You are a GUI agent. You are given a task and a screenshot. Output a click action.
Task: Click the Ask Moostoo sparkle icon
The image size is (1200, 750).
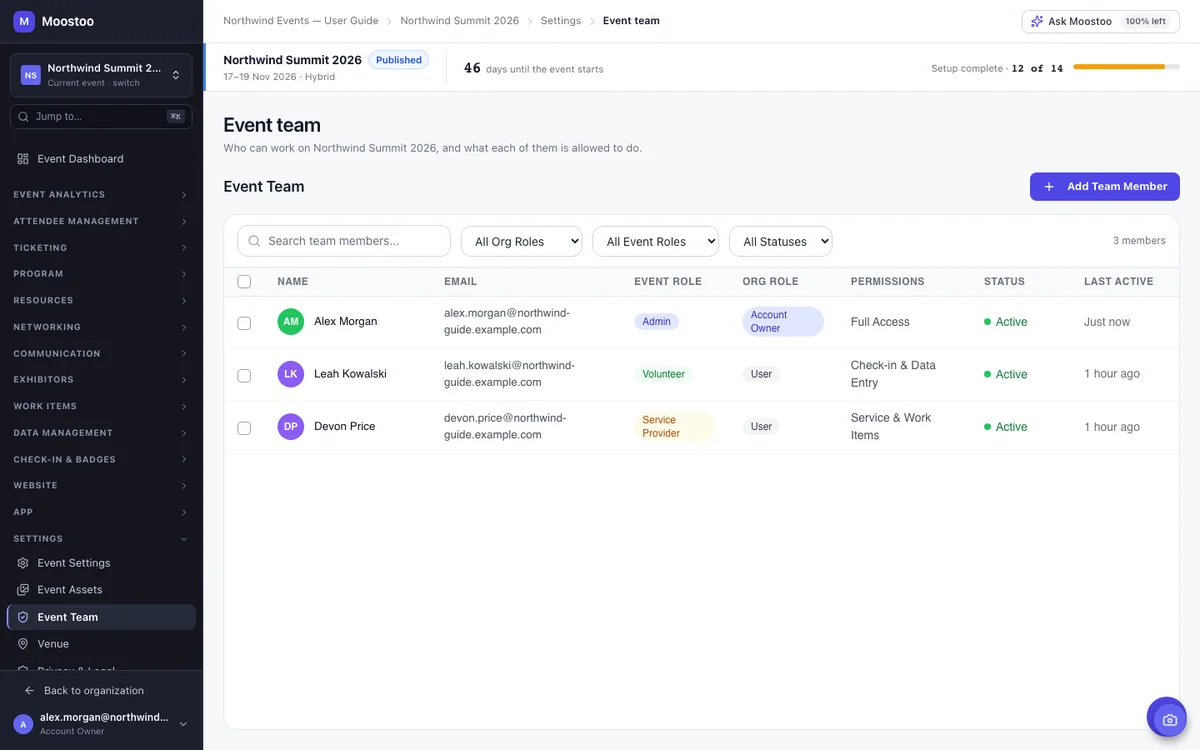tap(1037, 21)
